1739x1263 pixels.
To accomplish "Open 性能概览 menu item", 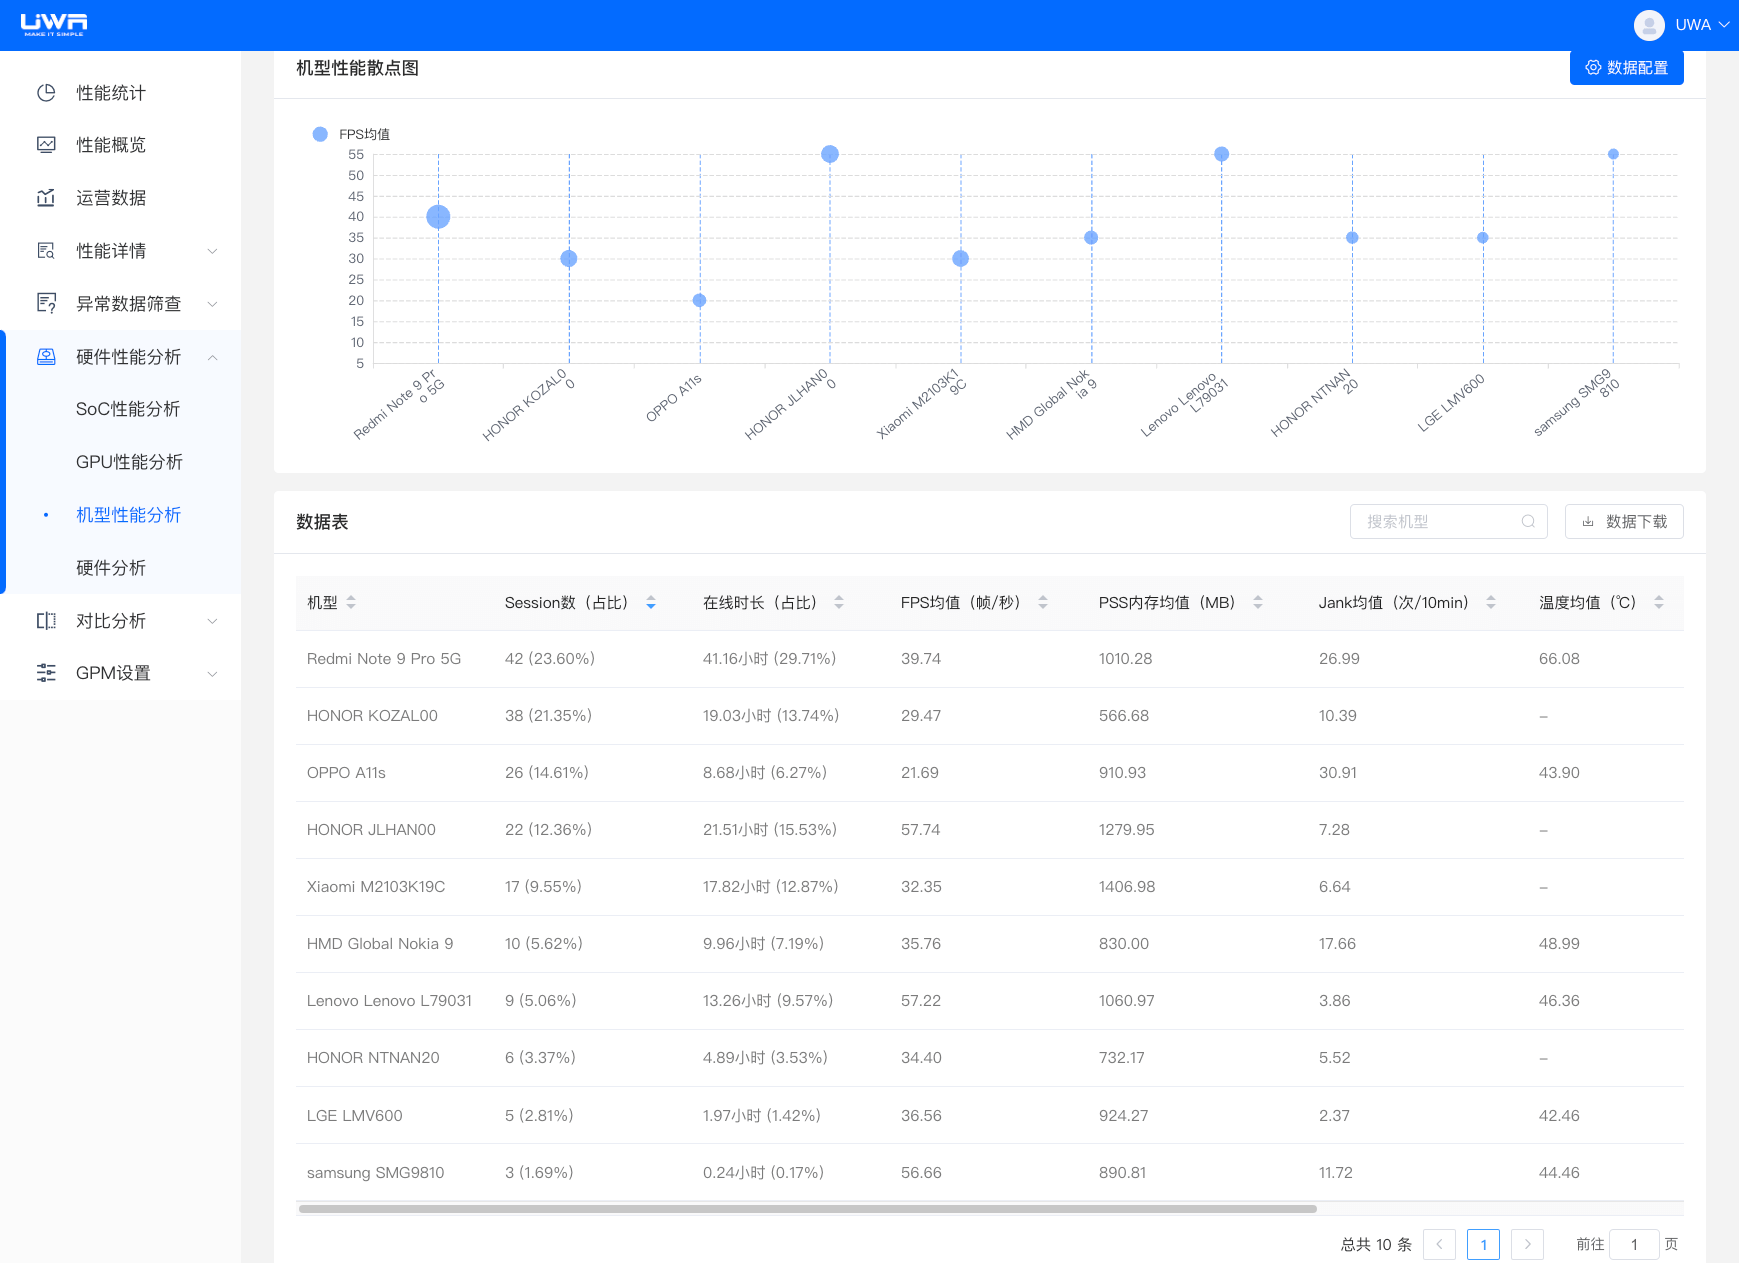I will (x=121, y=145).
